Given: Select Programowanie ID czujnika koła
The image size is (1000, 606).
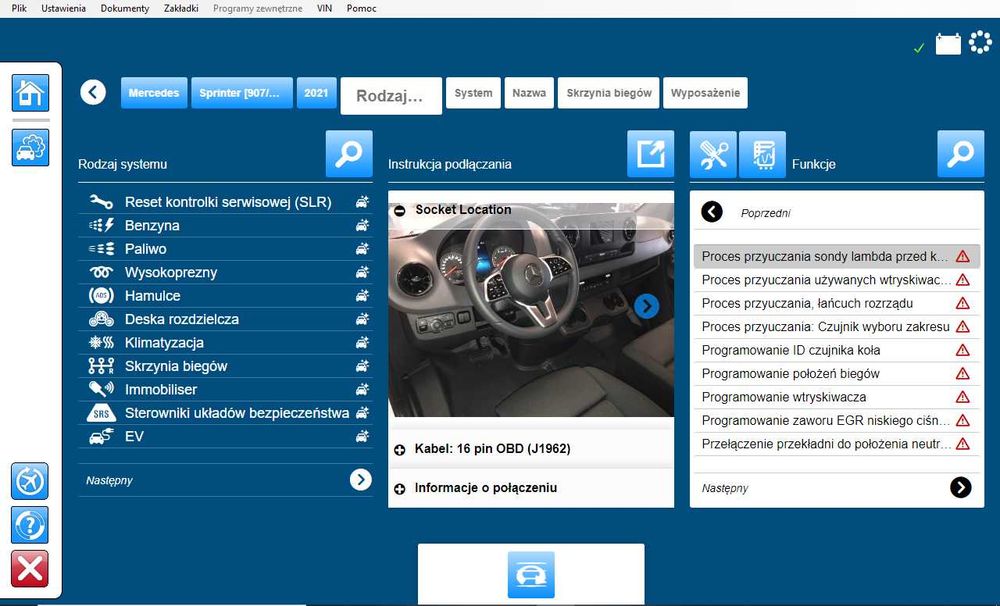Looking at the screenshot, I should click(837, 350).
